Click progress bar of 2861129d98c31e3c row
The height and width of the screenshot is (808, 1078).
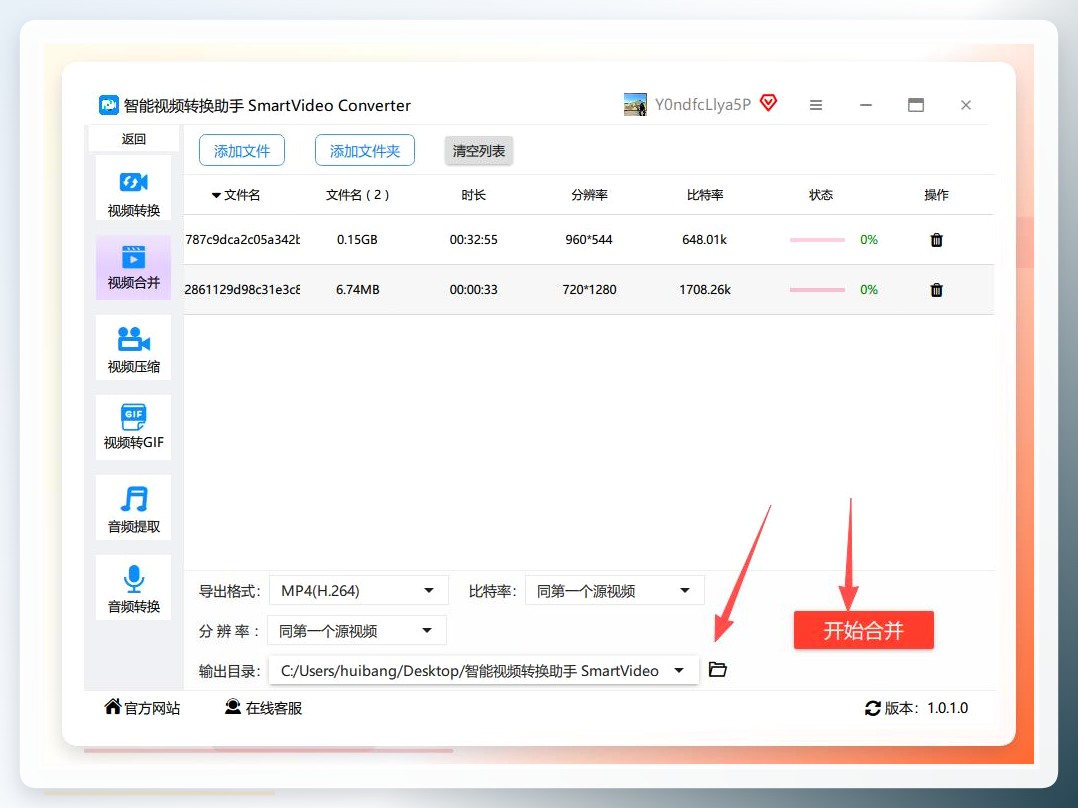click(817, 290)
